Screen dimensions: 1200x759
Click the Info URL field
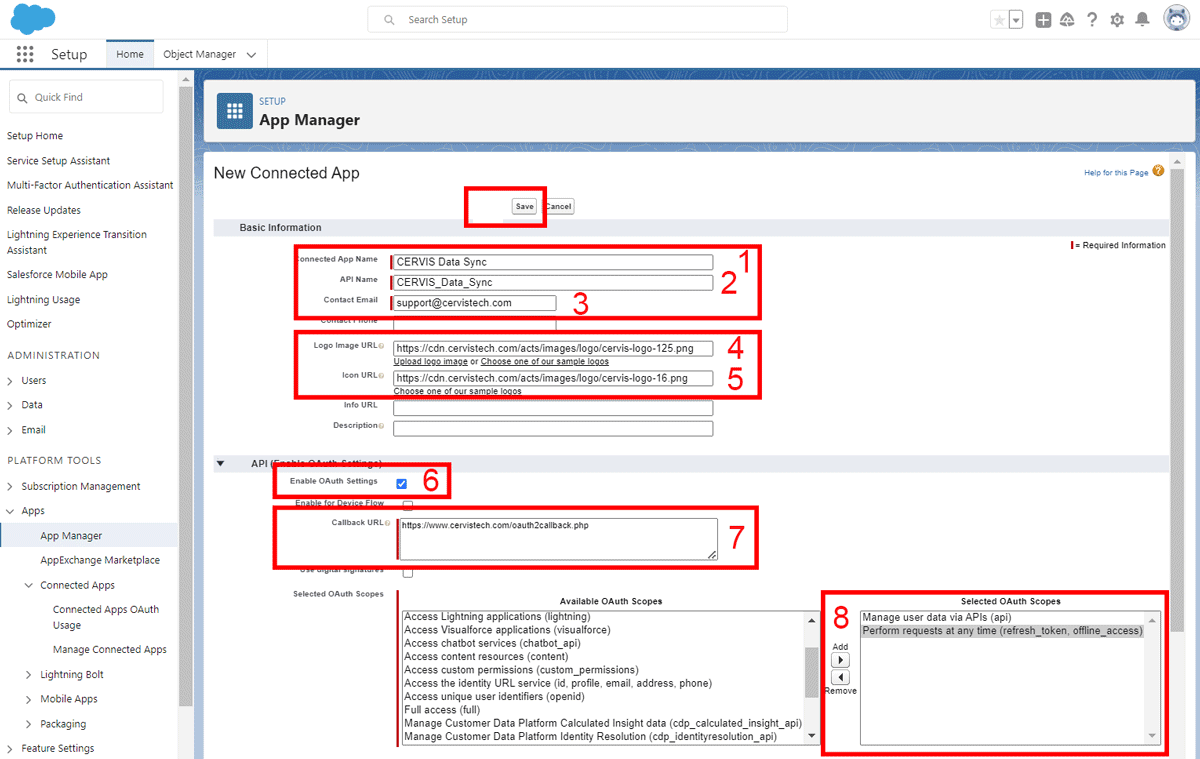[x=553, y=408]
